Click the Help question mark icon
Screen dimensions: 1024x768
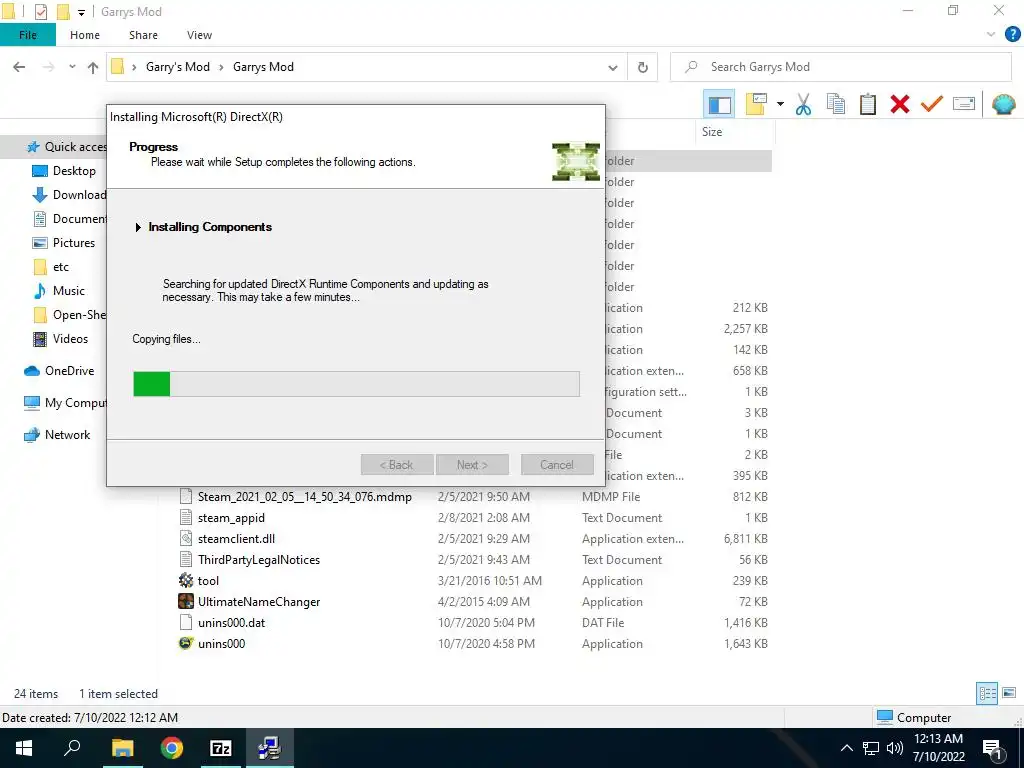(x=1012, y=35)
